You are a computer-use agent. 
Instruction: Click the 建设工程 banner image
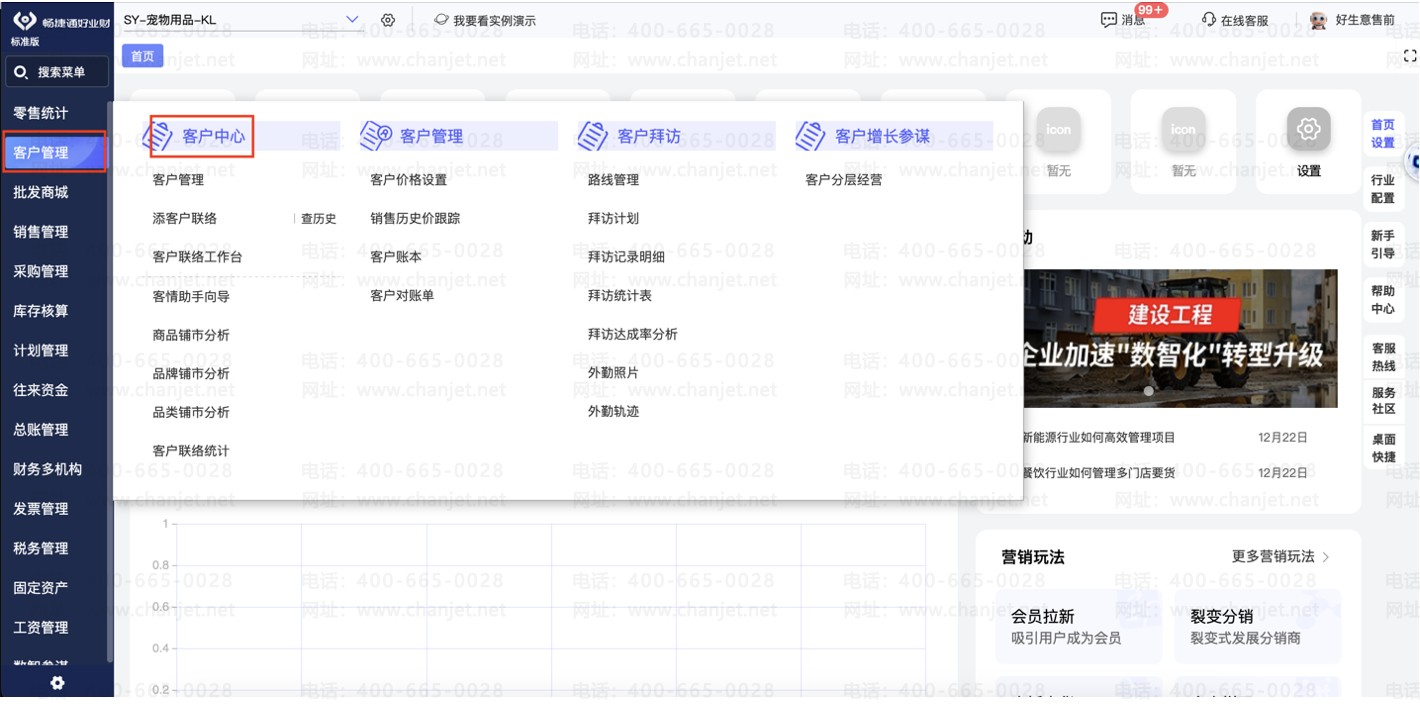point(1179,338)
